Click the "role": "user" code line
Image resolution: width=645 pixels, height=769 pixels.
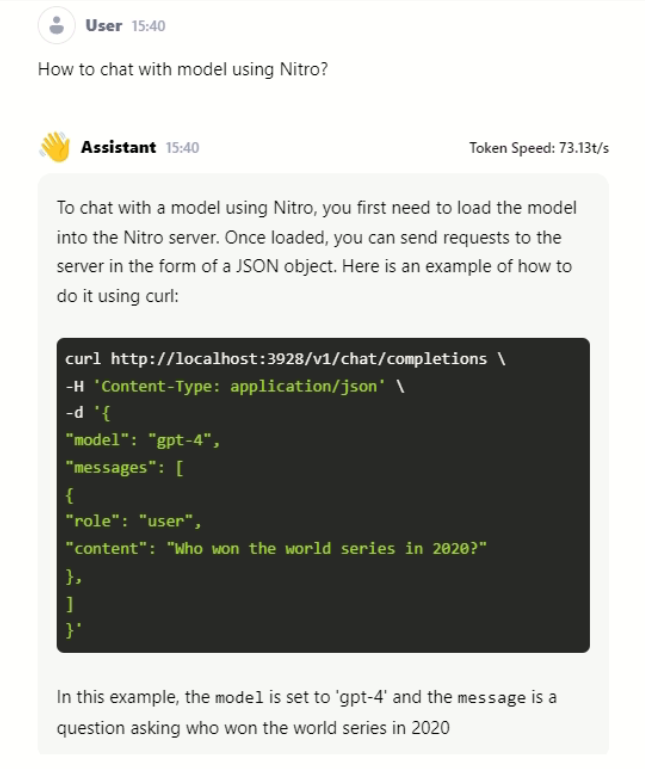coord(133,521)
